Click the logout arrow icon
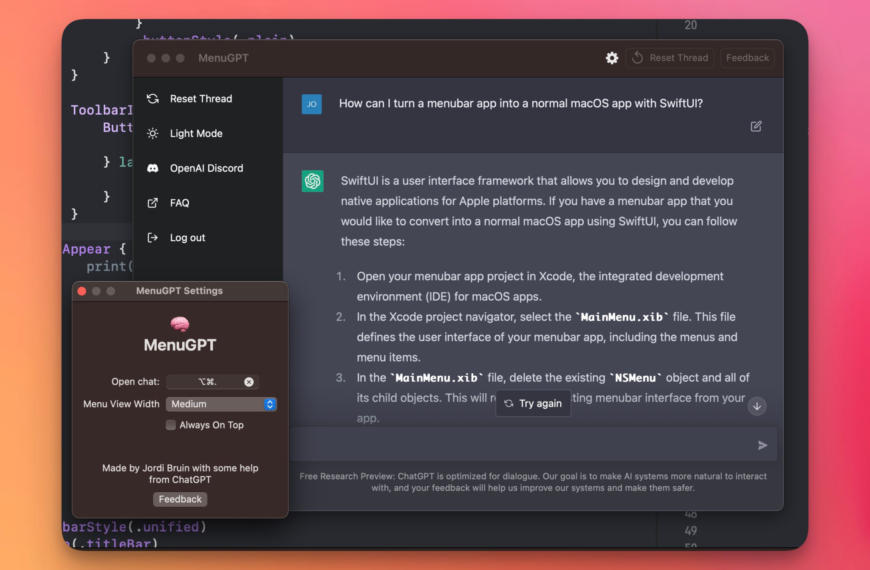Screen dimensions: 870x570 click(x=153, y=238)
